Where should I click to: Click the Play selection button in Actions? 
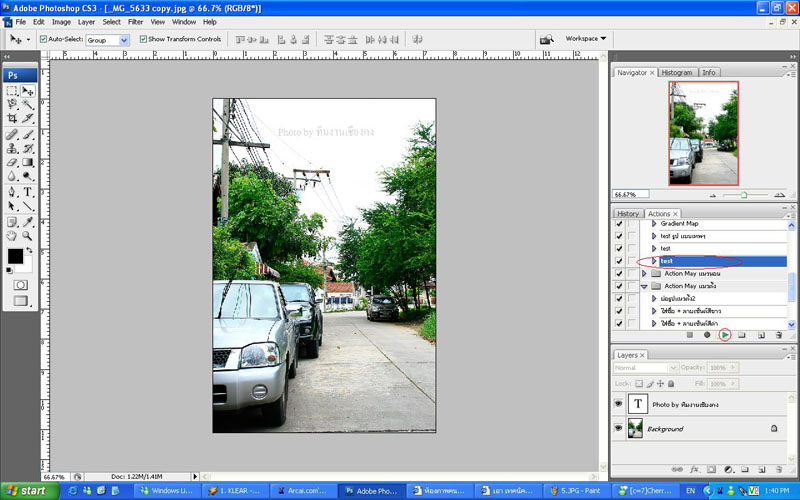(724, 335)
